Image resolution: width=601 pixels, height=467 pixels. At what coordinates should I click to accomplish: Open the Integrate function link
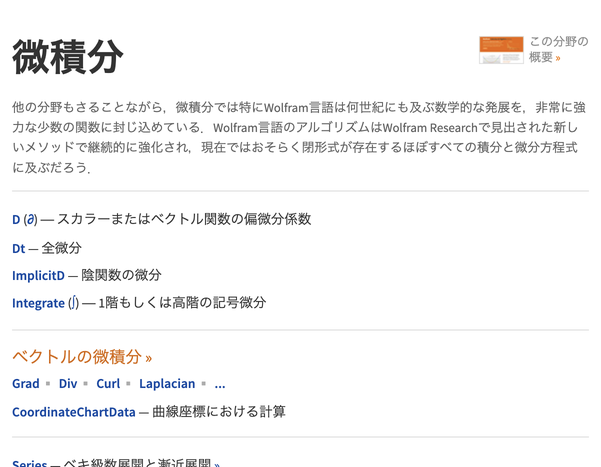click(38, 303)
